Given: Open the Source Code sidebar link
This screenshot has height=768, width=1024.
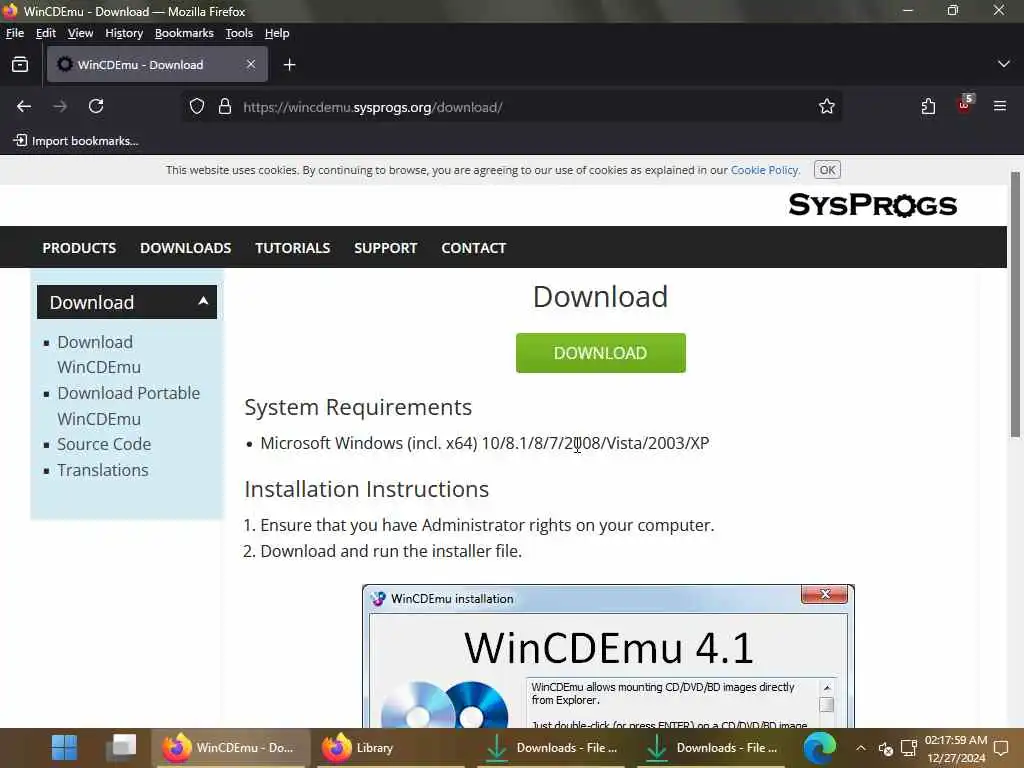Looking at the screenshot, I should pyautogui.click(x=104, y=444).
